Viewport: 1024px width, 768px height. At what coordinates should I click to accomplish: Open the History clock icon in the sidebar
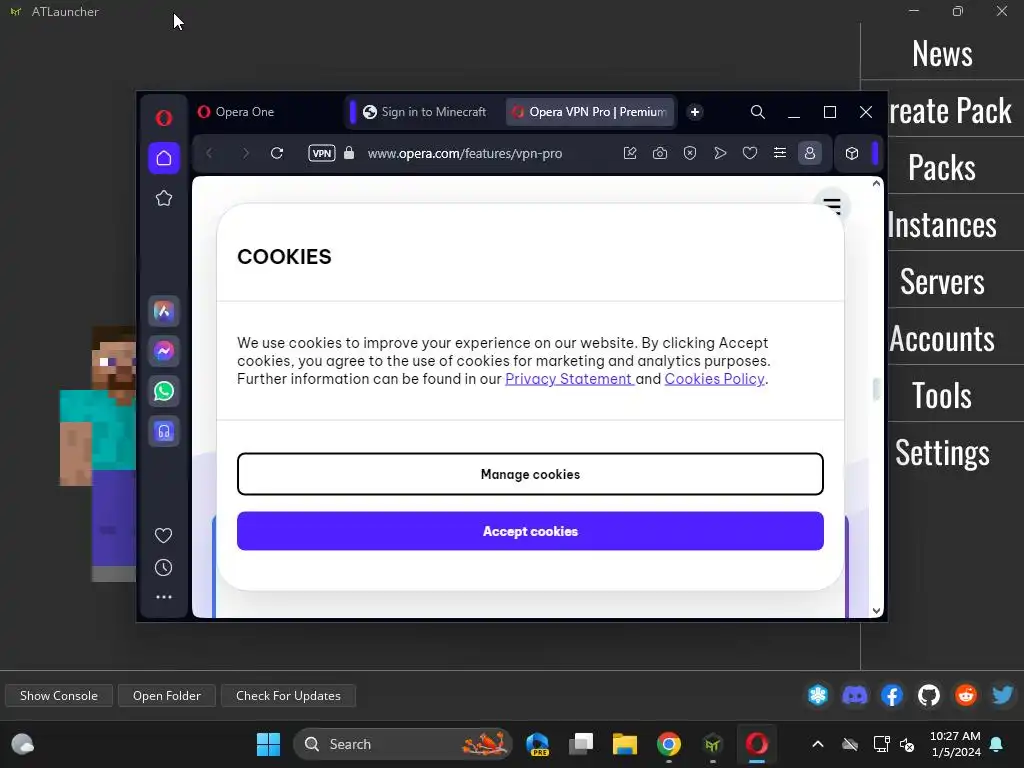[x=163, y=568]
